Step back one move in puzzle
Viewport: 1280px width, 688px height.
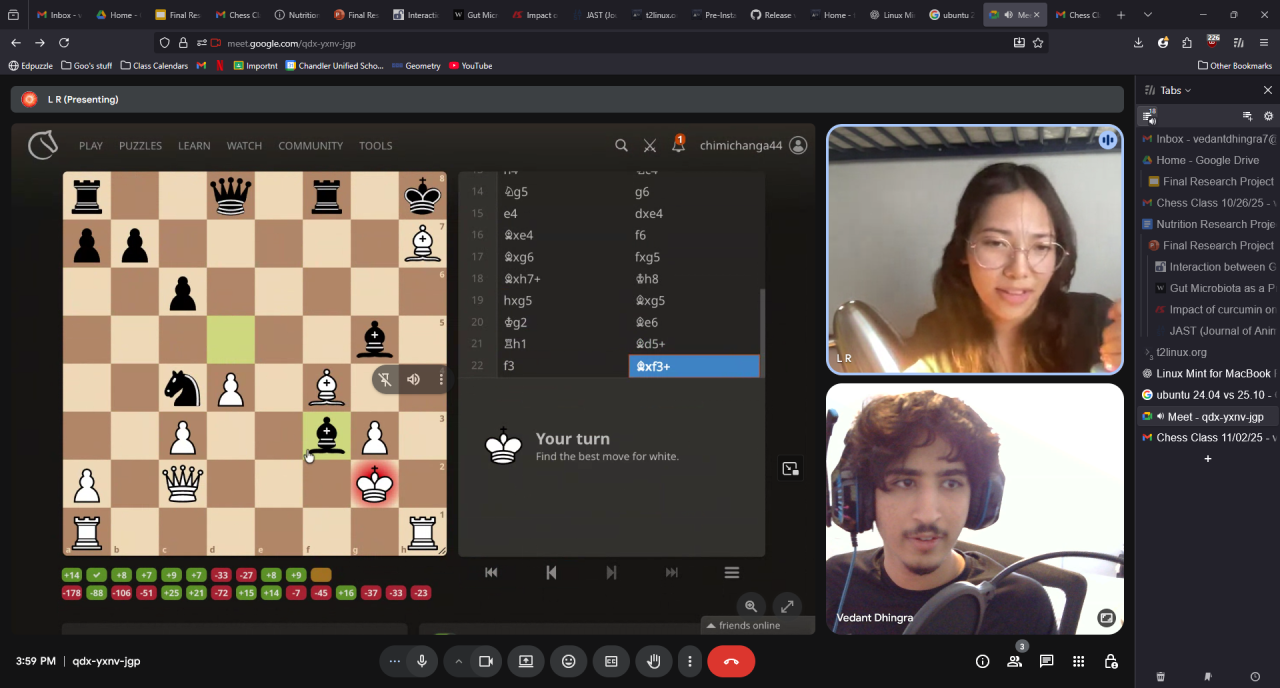[x=551, y=572]
